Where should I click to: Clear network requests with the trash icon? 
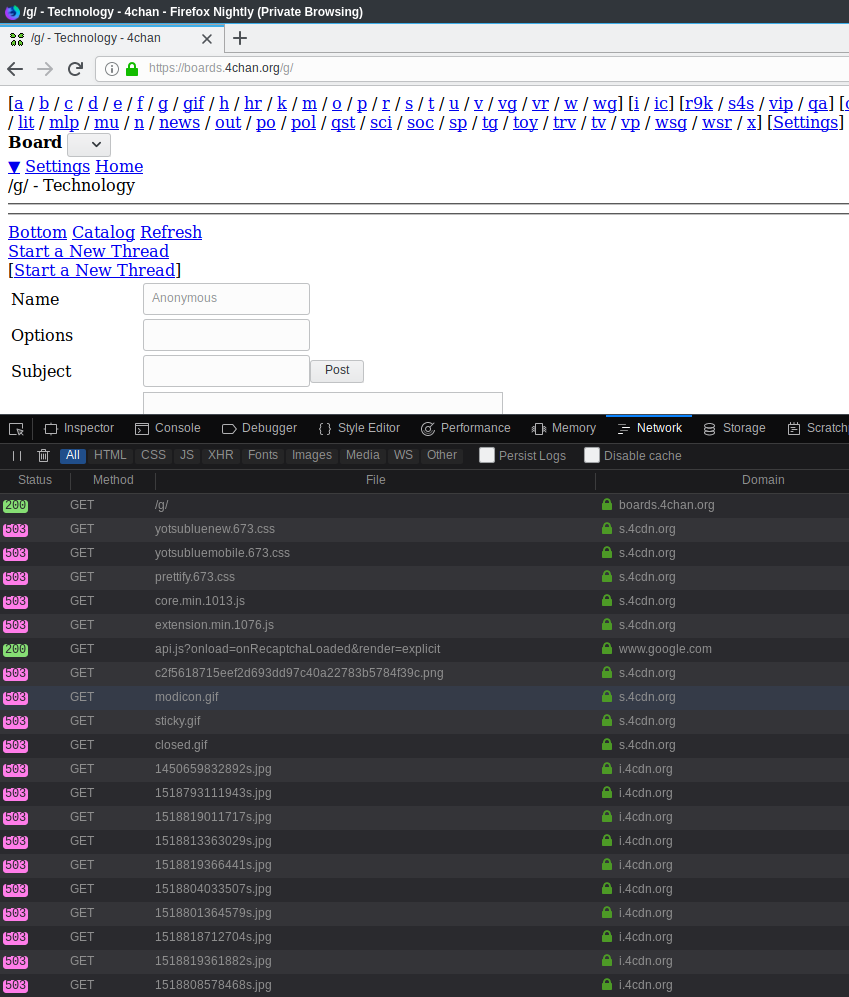43,455
